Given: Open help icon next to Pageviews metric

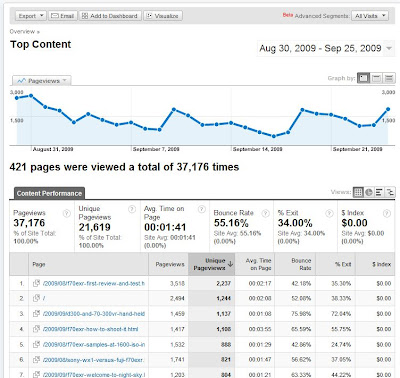Looking at the screenshot, I should [x=67, y=213].
